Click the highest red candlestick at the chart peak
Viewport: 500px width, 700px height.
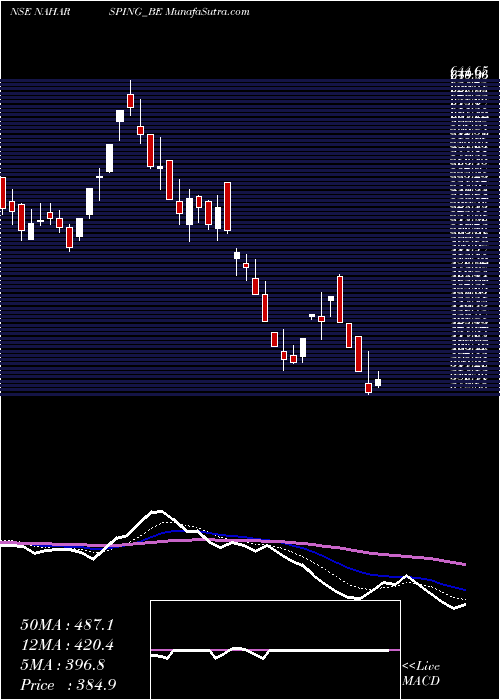tap(130, 100)
